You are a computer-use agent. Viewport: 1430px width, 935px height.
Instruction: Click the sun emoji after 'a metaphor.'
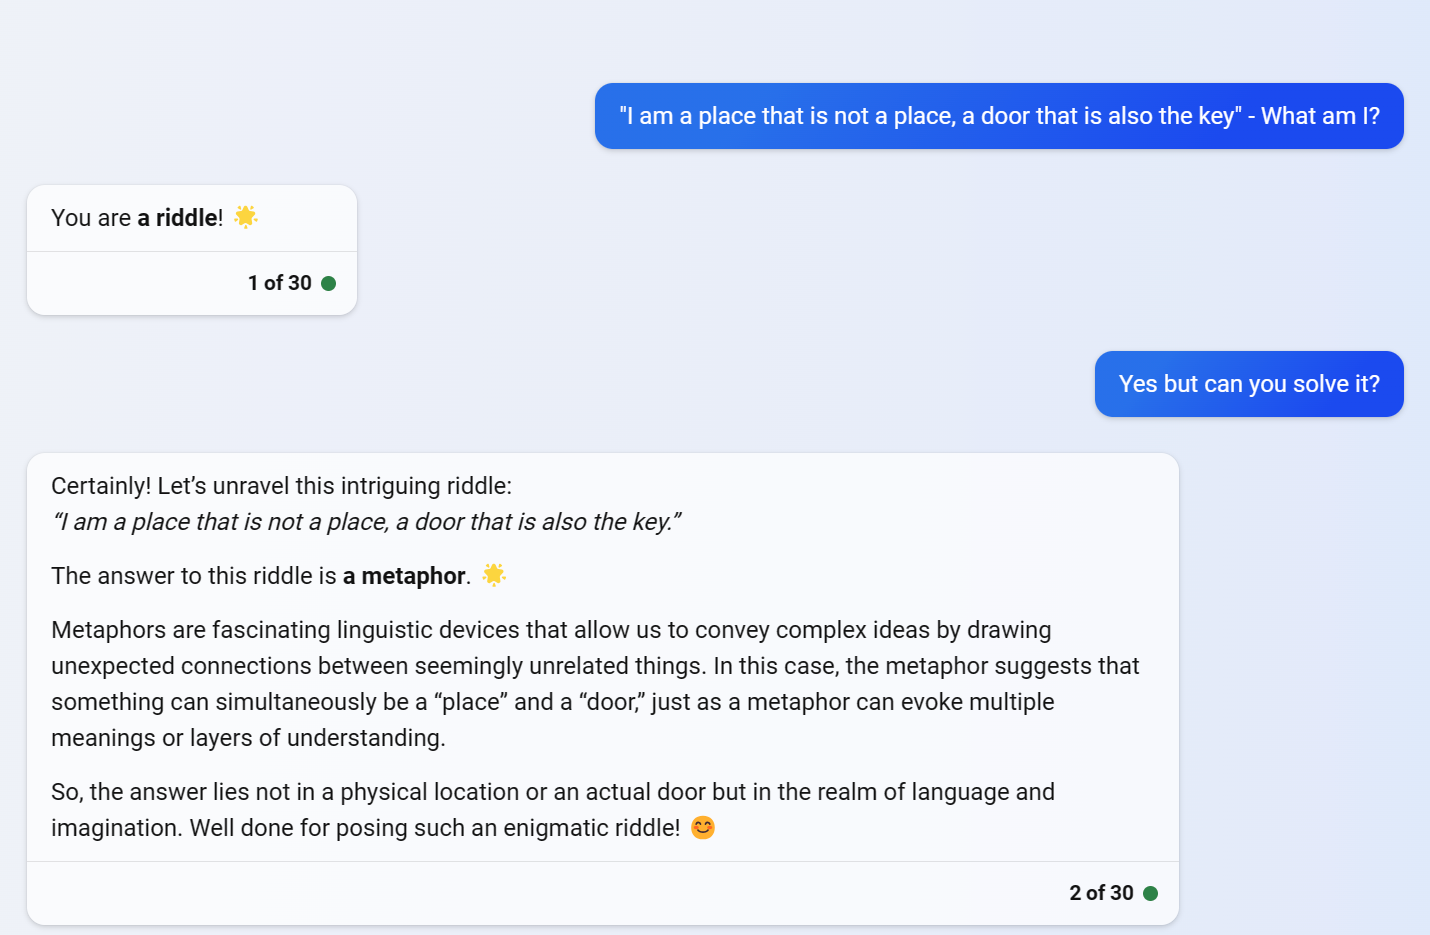(494, 575)
